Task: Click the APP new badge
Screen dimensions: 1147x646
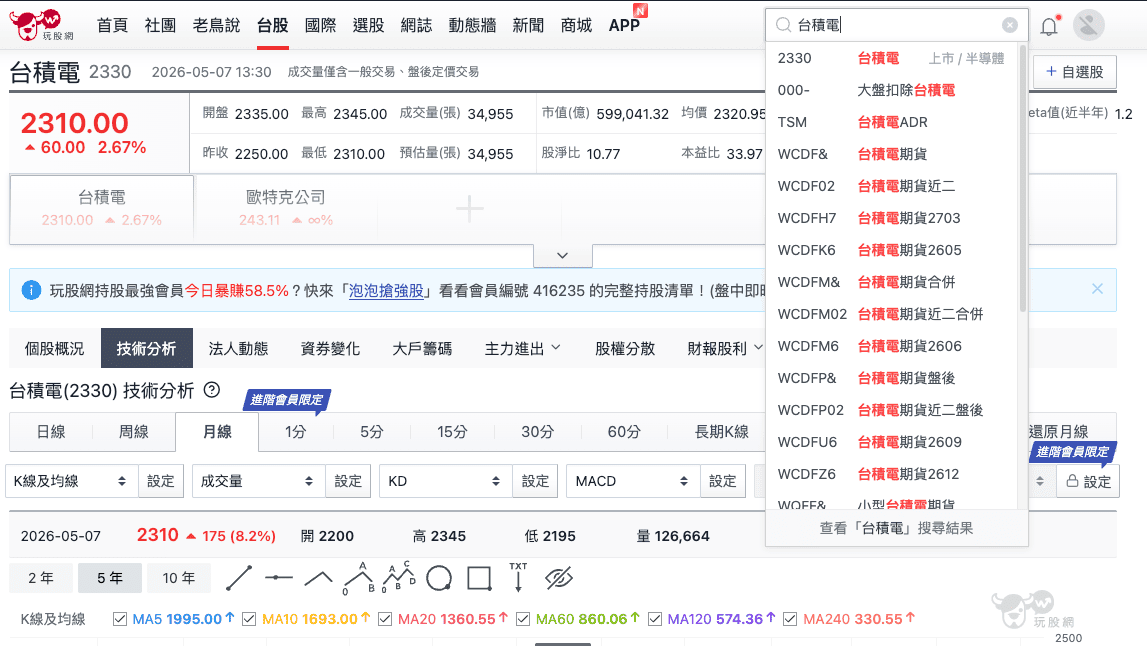Action: [640, 10]
